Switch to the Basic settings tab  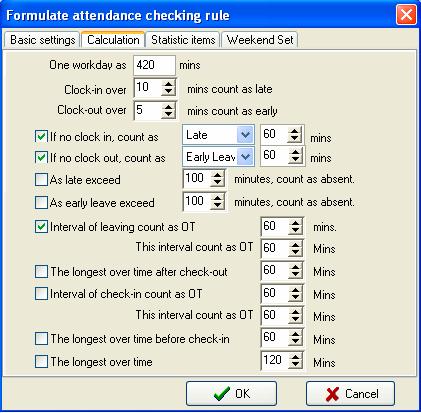point(42,40)
